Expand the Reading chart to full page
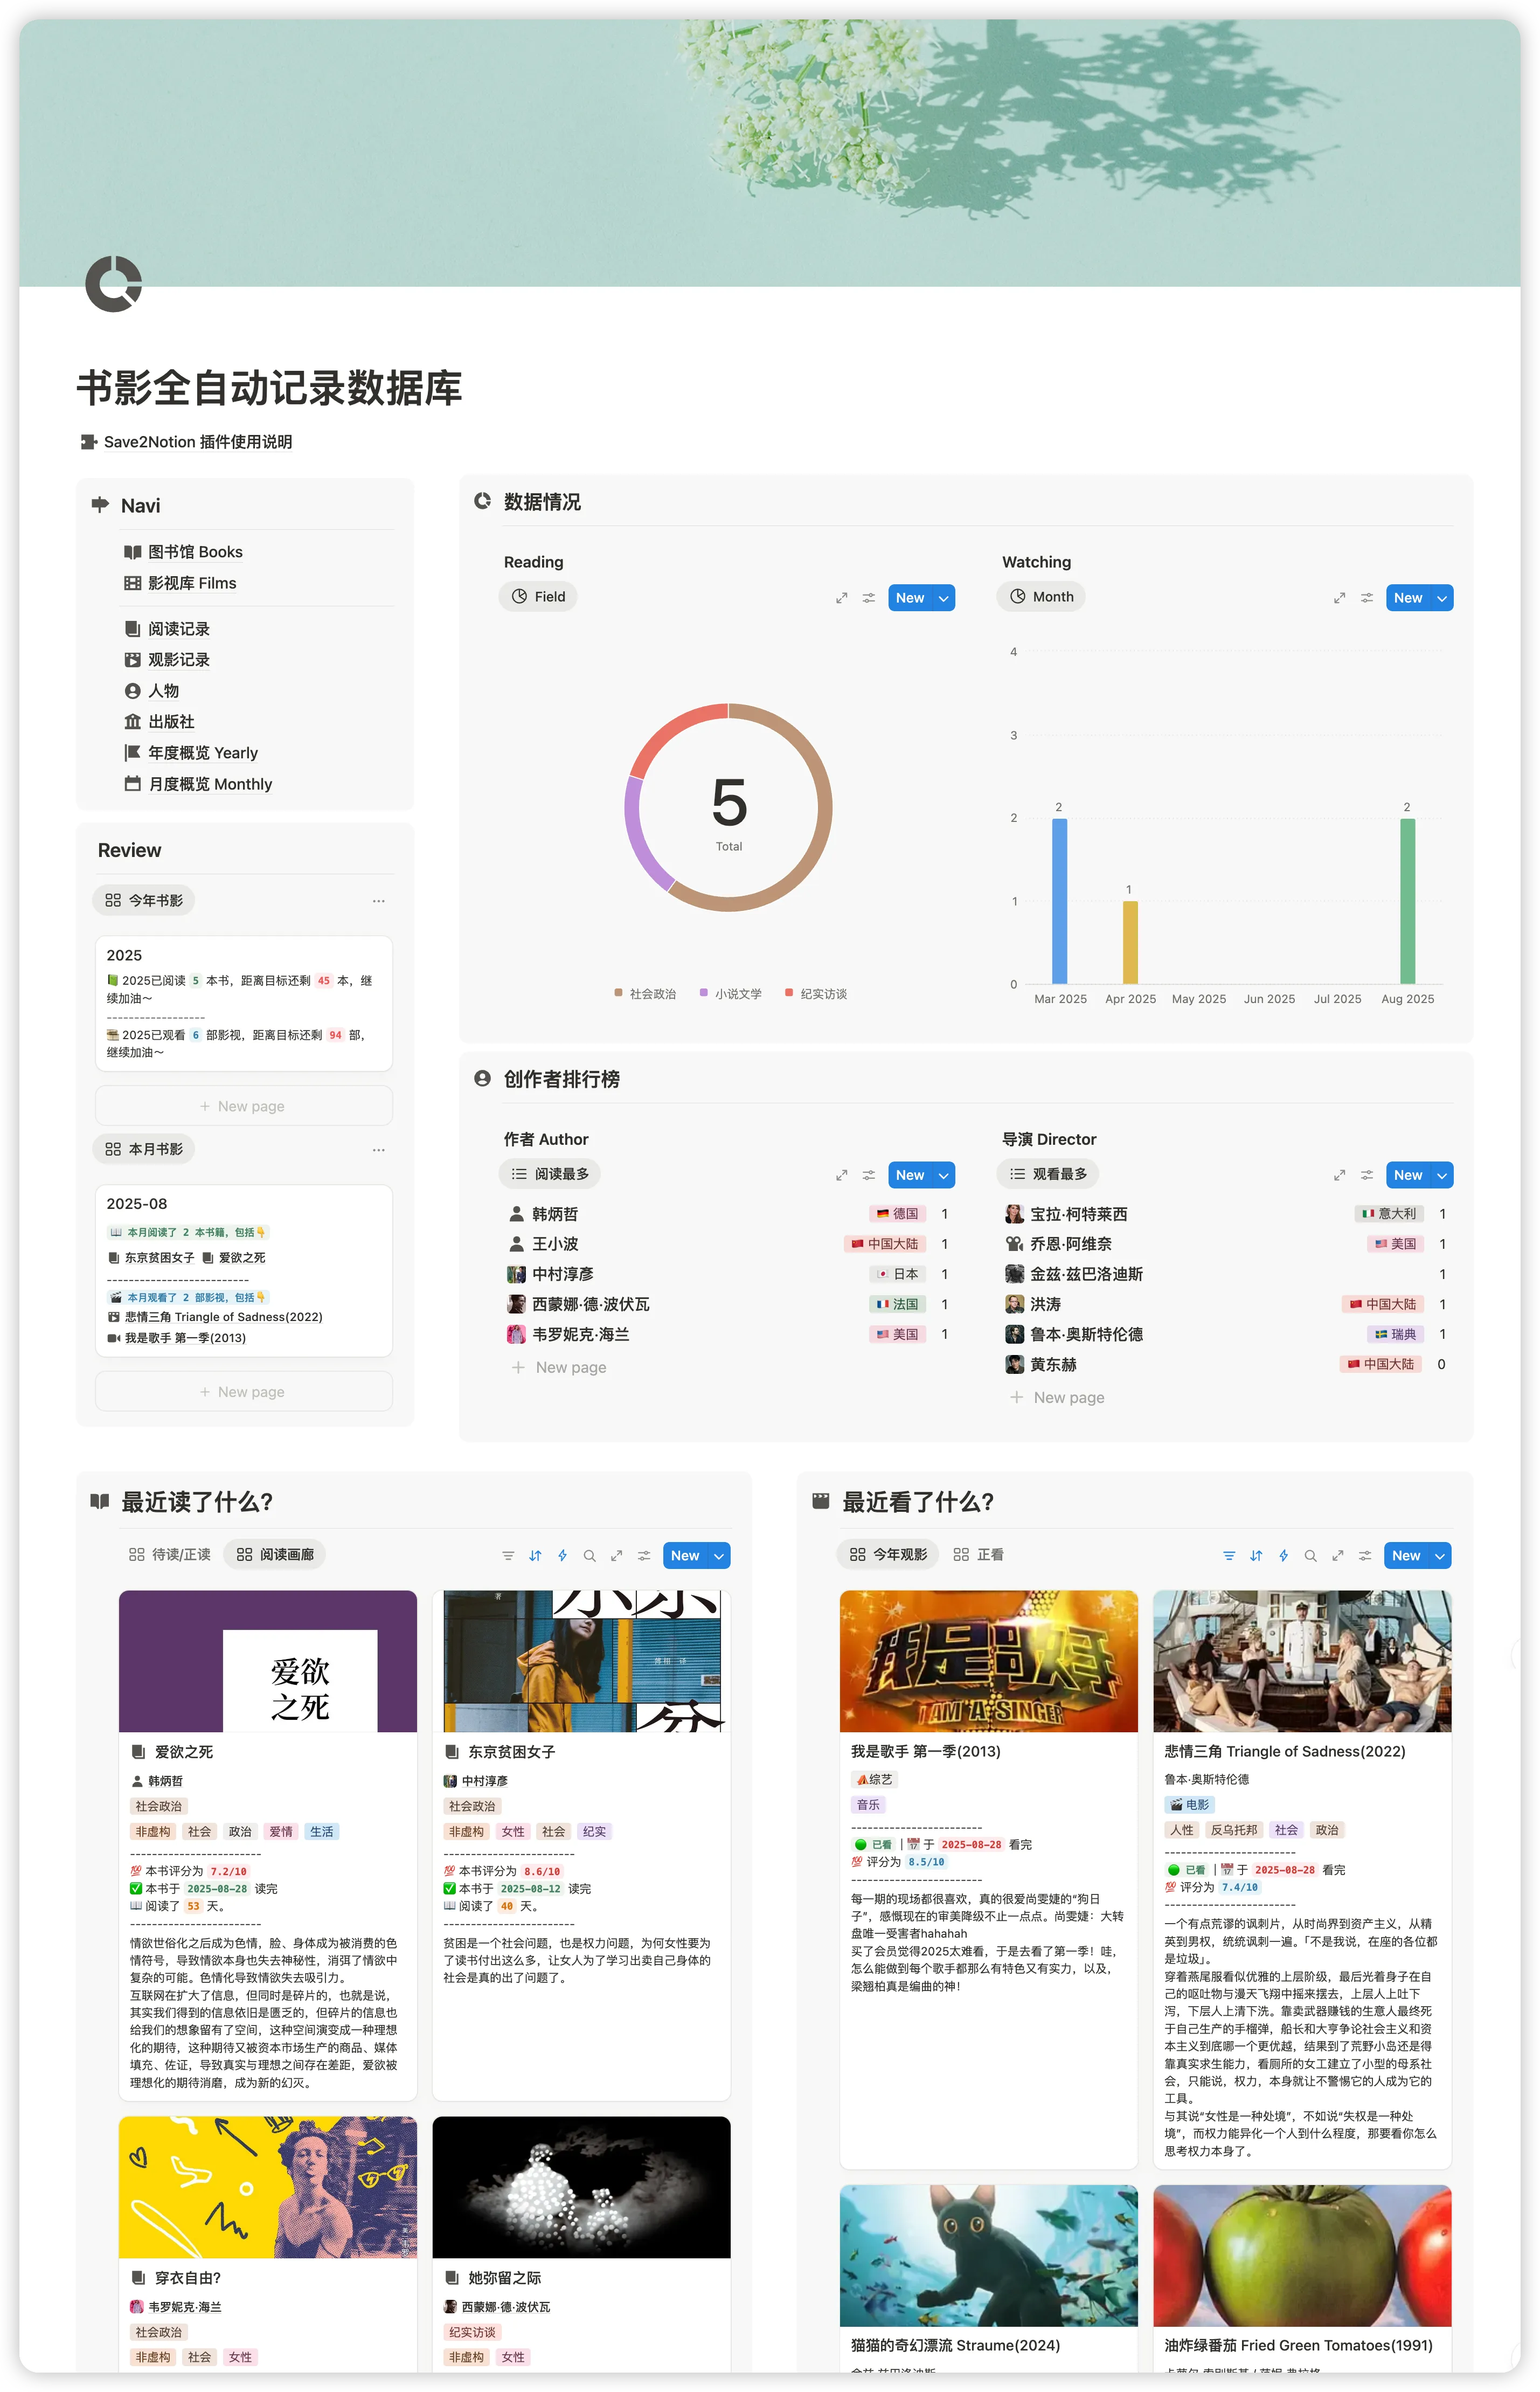The image size is (1540, 2392). coord(841,598)
